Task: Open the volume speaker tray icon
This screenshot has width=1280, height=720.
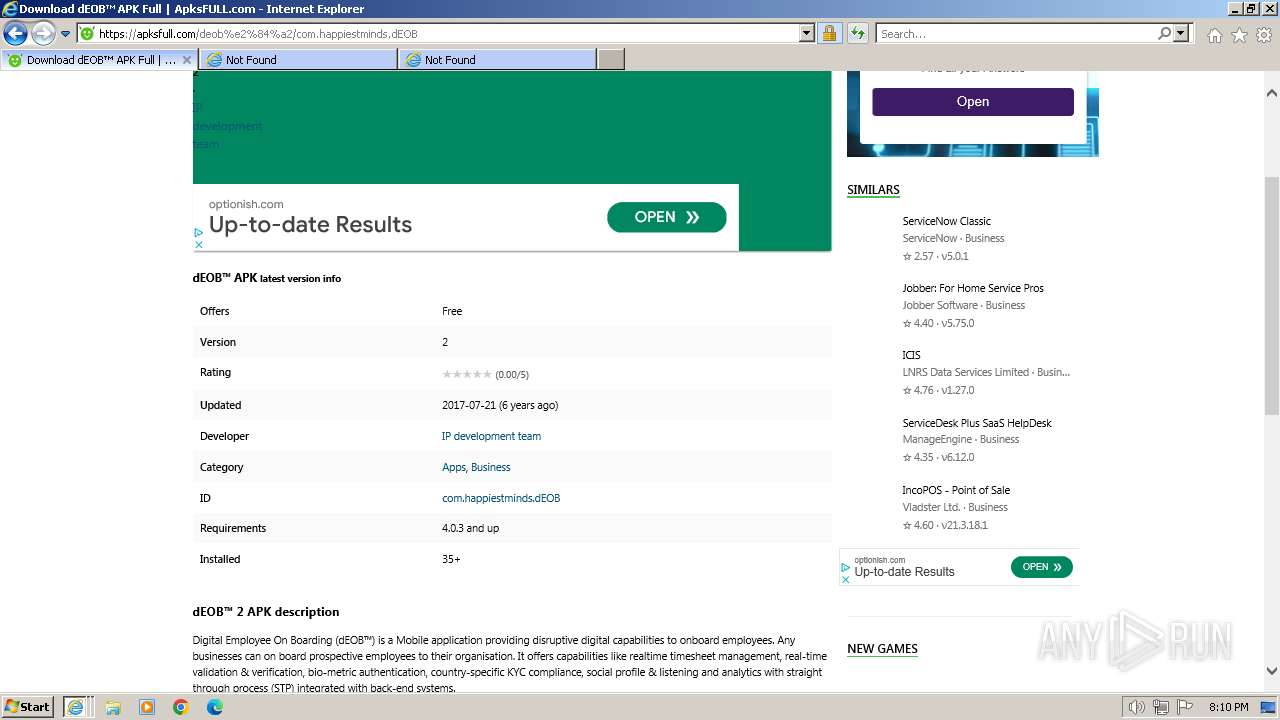Action: pyautogui.click(x=1137, y=707)
